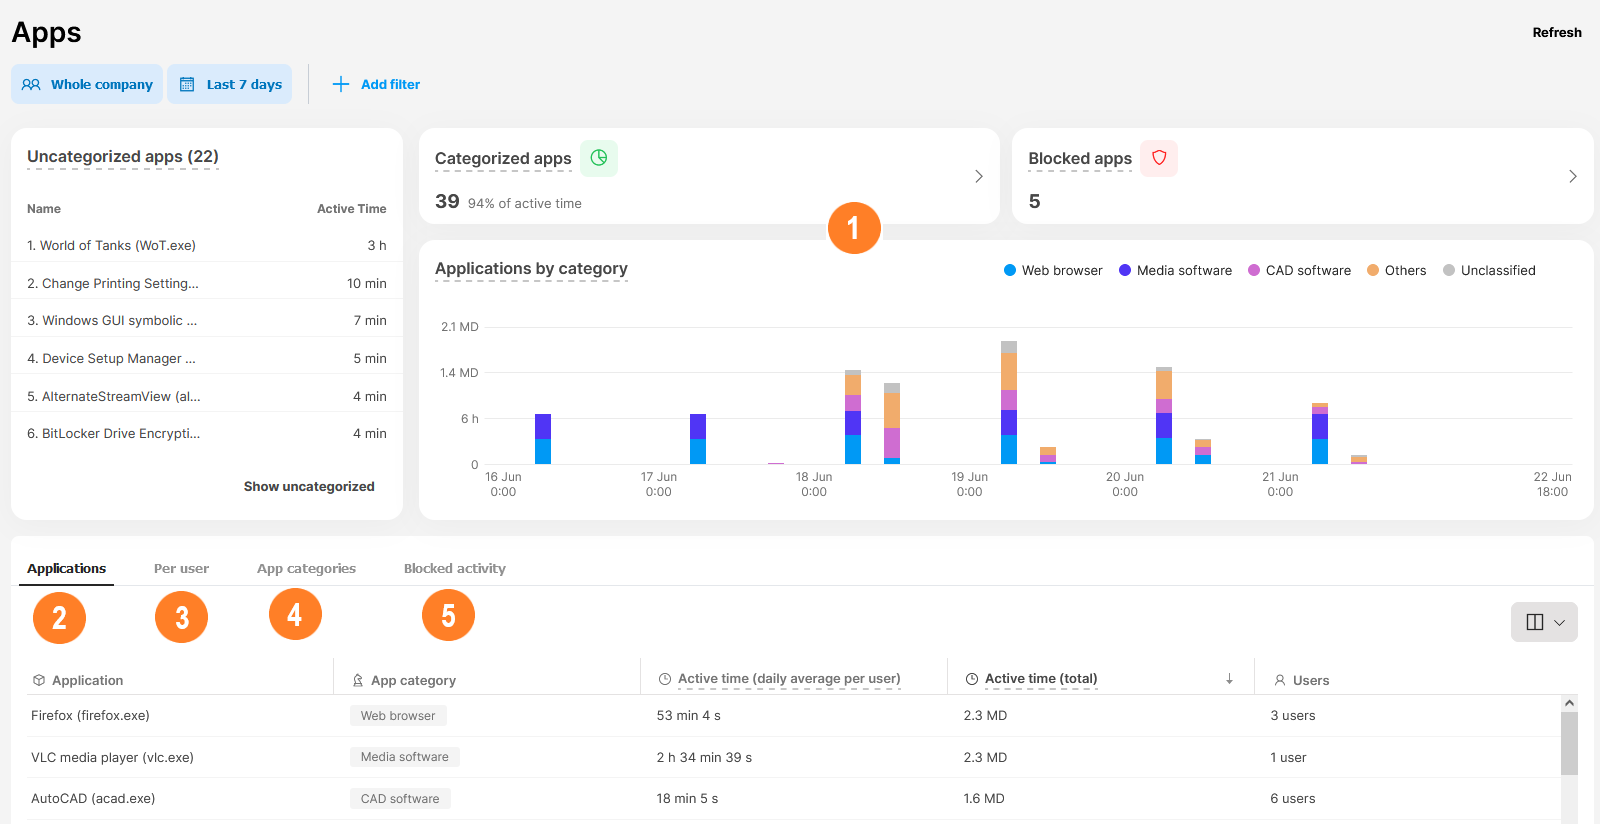Expand the Categorized apps card chevron
1600x824 pixels.
[978, 176]
